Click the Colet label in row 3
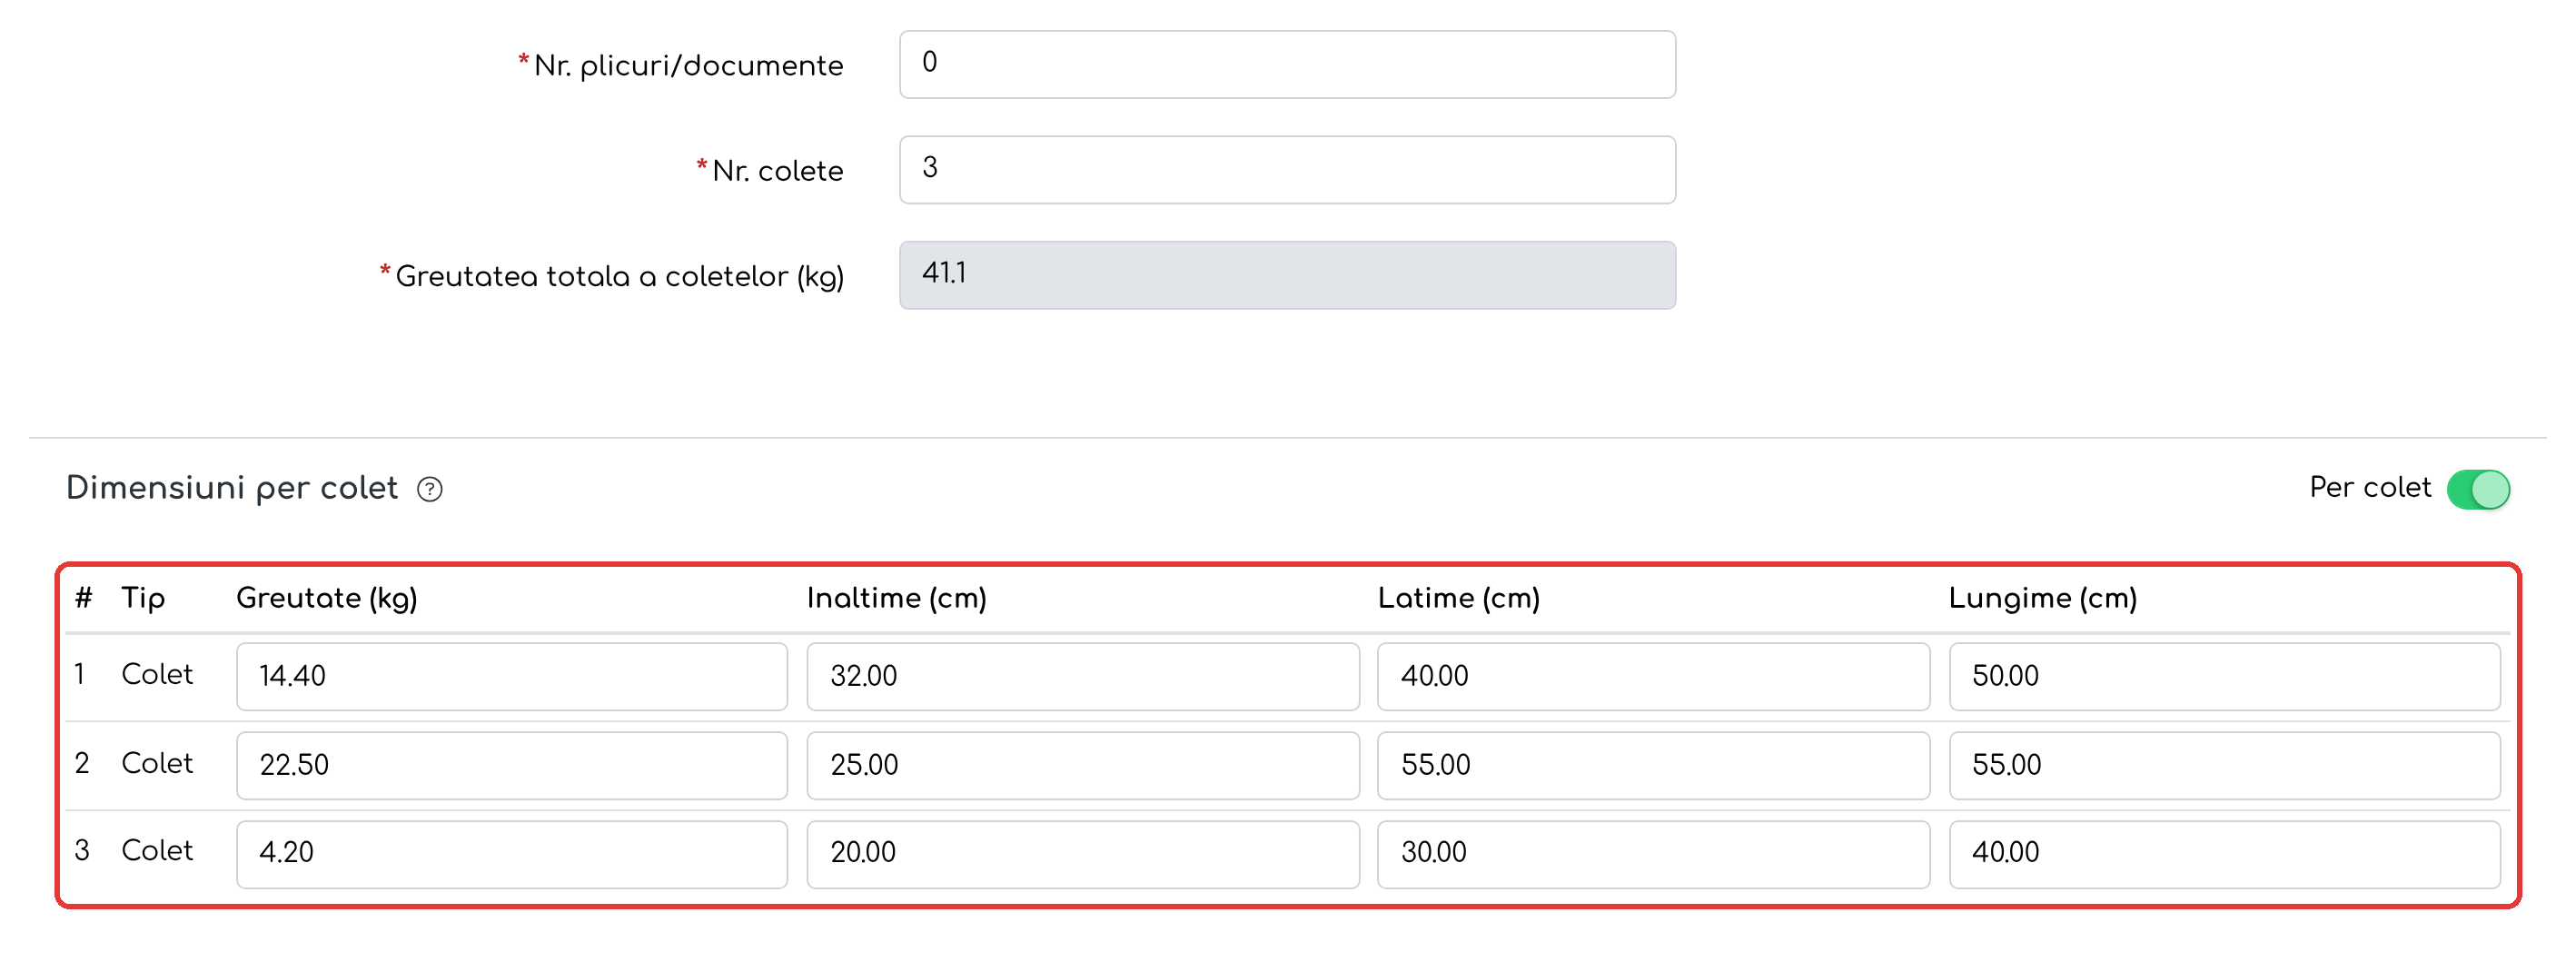The height and width of the screenshot is (962, 2576). click(x=157, y=850)
